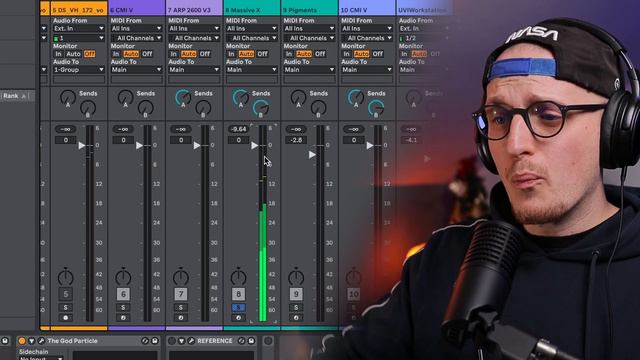Deactivate track 6 with its number button

(123, 294)
